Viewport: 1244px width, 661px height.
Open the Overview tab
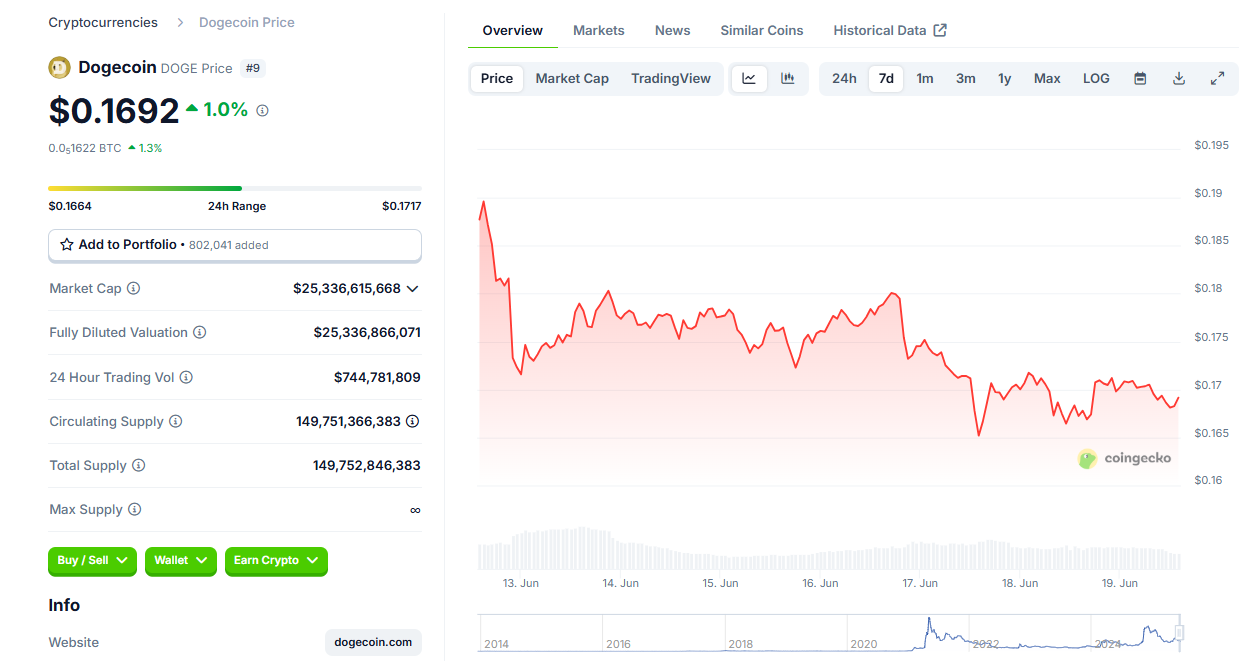pos(513,30)
